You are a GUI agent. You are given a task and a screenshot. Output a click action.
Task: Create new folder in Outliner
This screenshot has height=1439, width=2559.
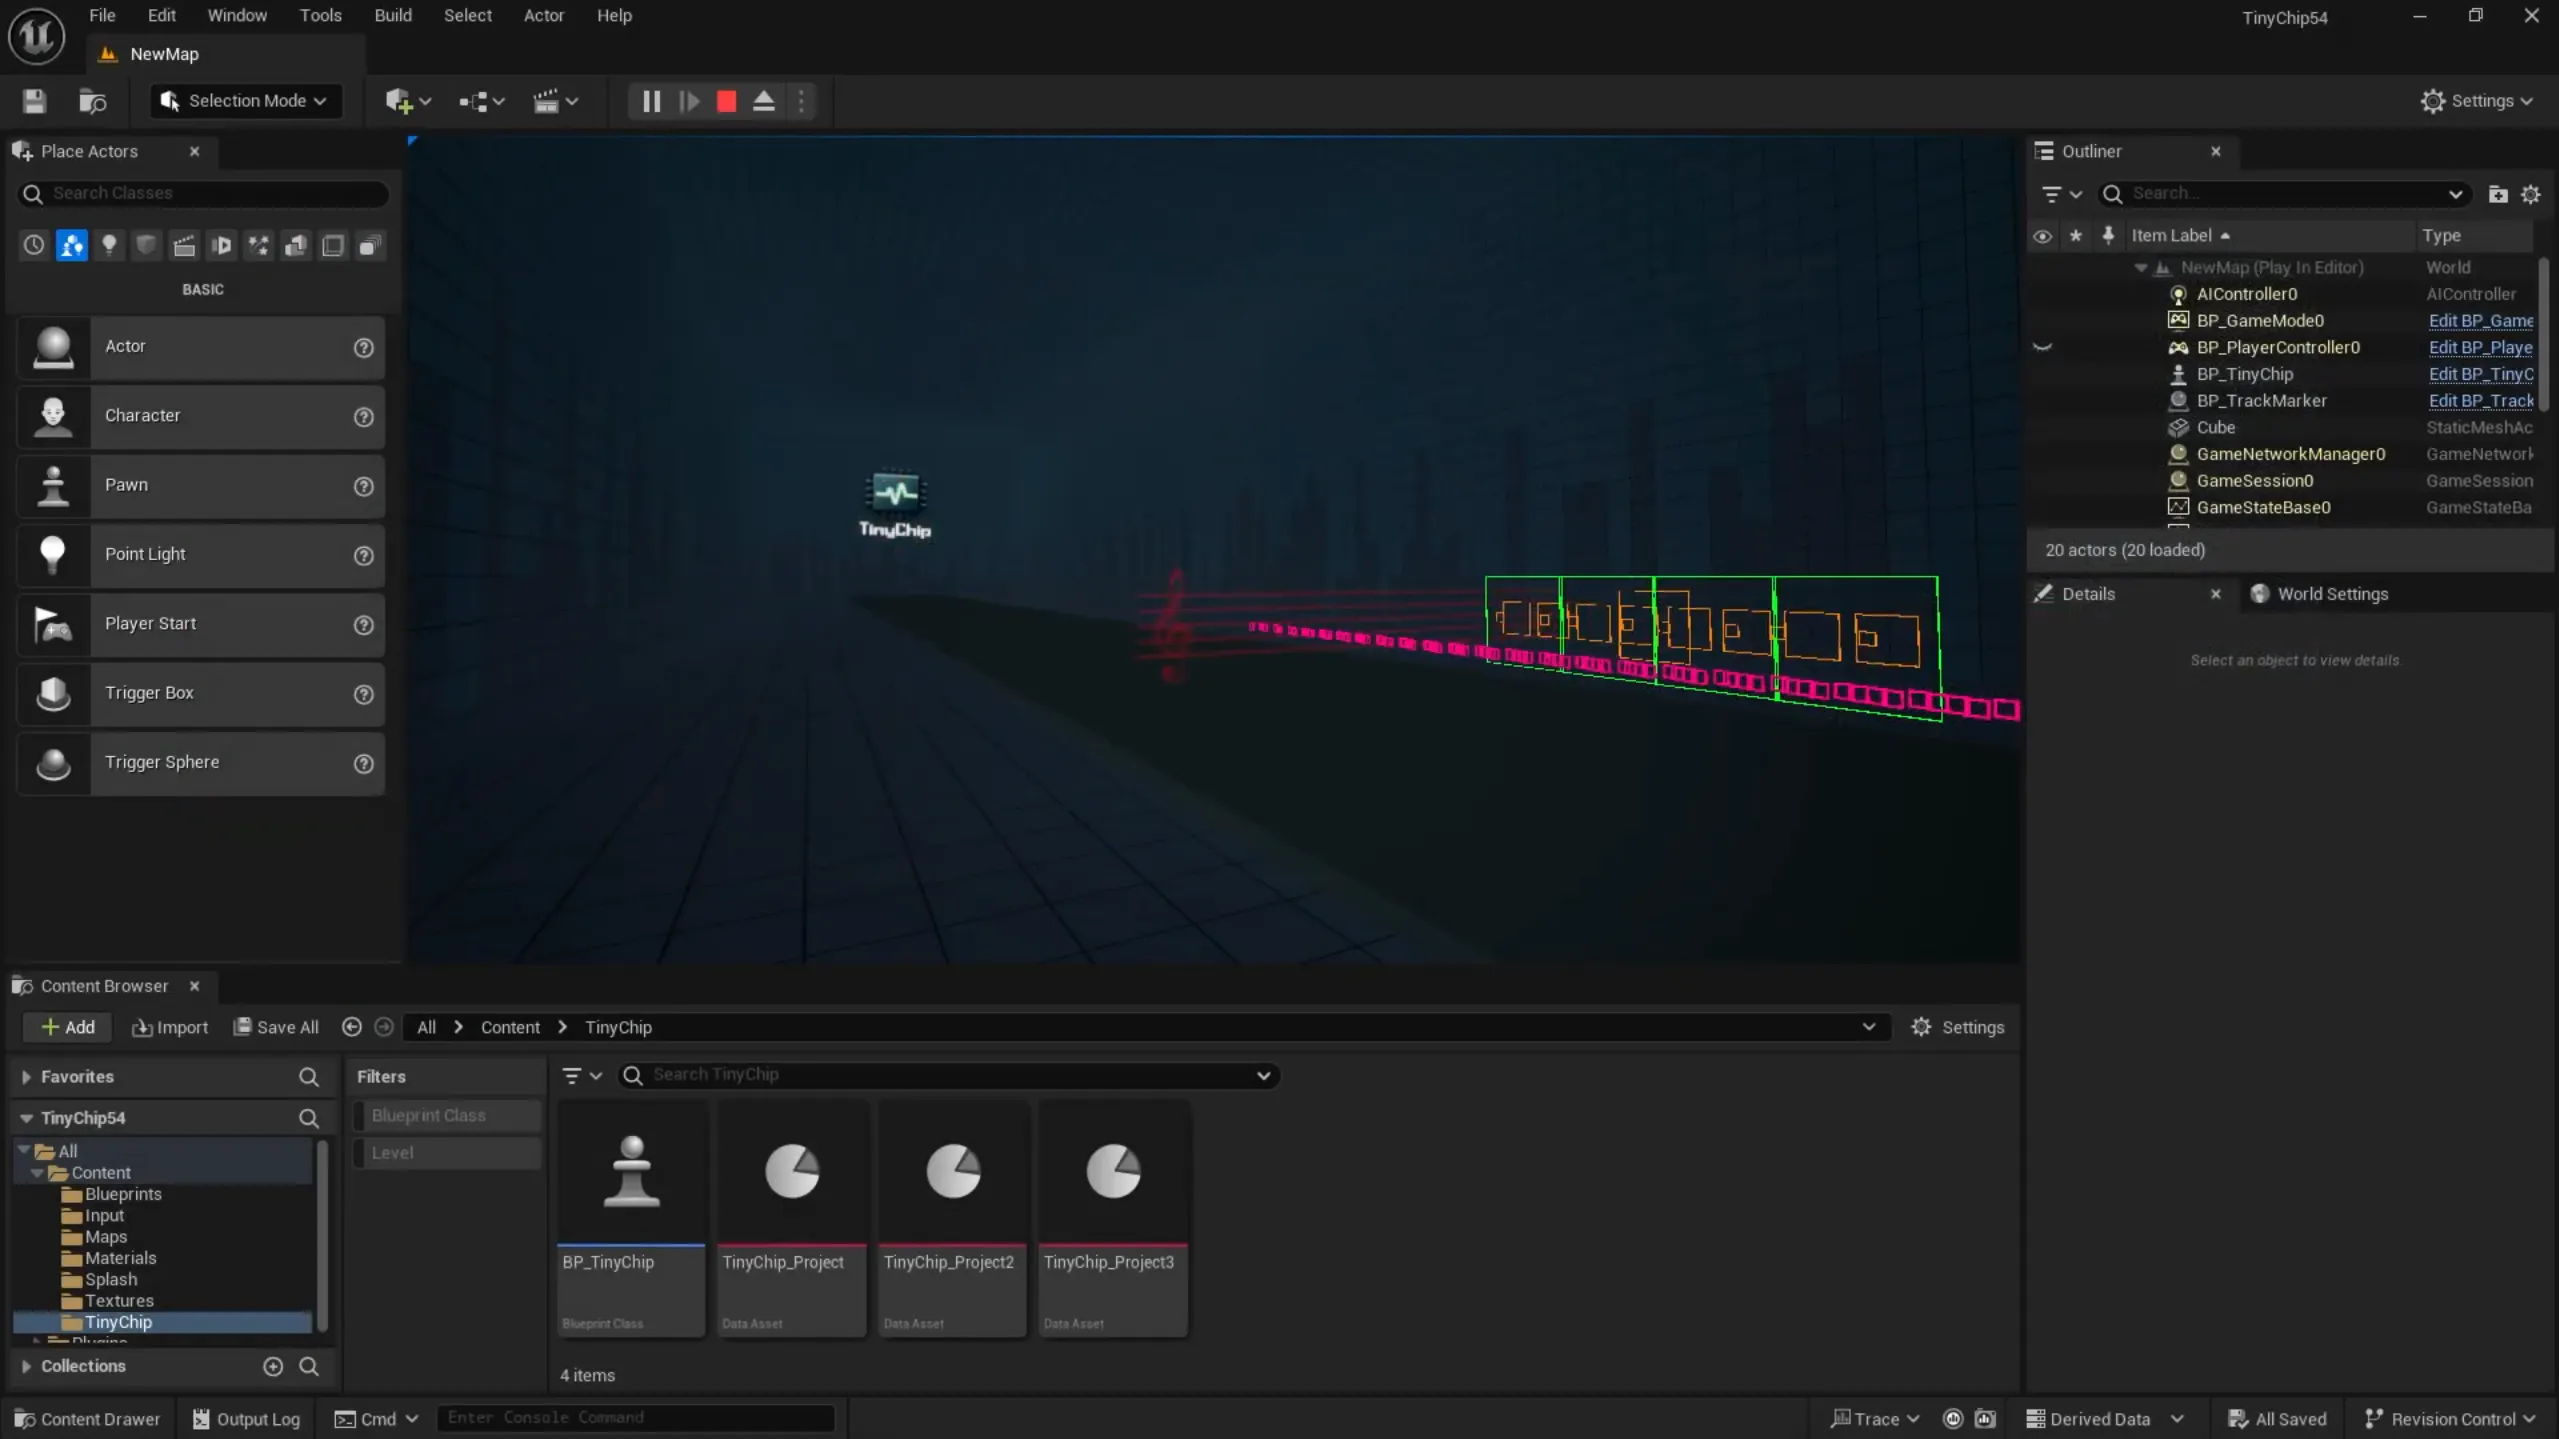point(2497,194)
